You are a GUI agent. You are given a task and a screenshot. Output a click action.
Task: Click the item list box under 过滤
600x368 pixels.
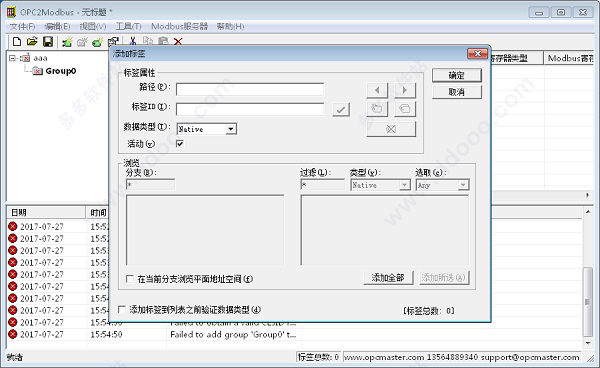coord(385,230)
